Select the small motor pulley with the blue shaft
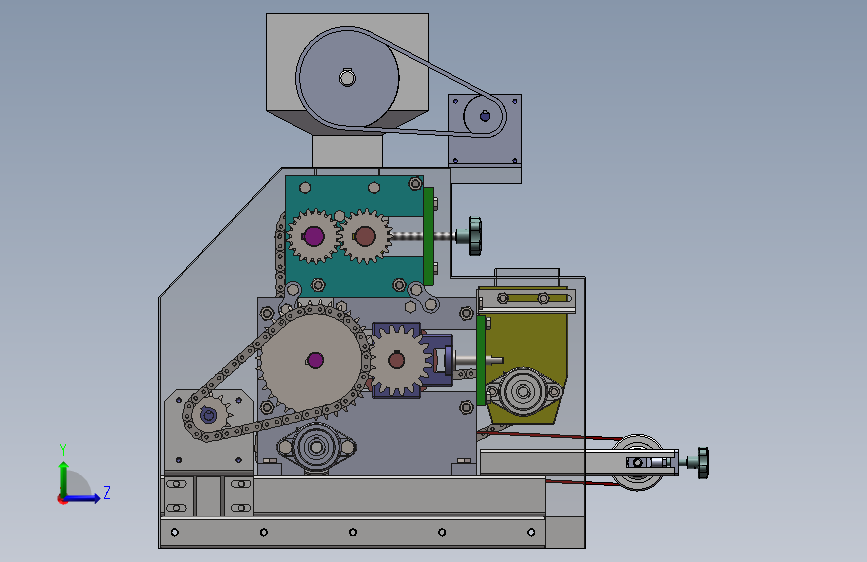This screenshot has height=562, width=867. (484, 116)
